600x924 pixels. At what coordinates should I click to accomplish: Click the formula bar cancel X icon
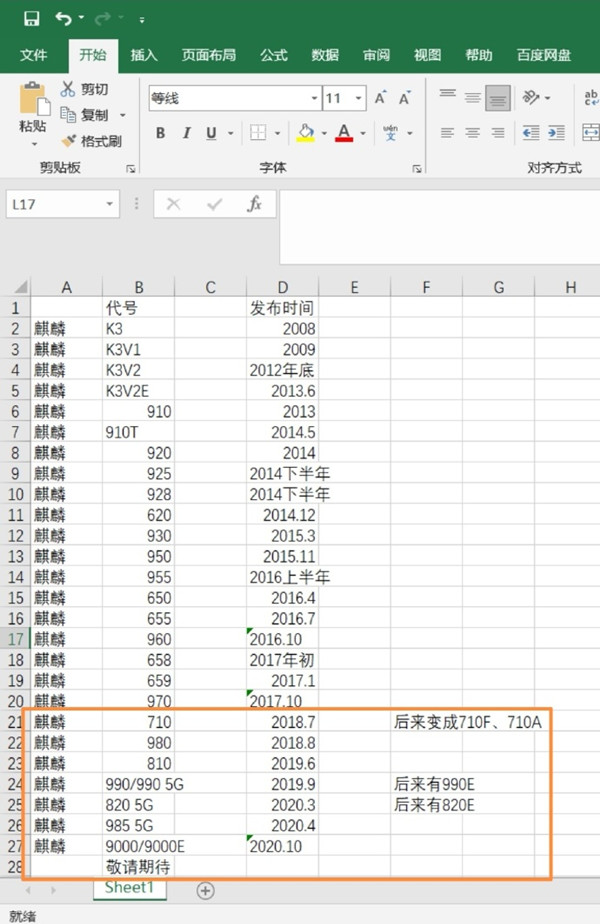coord(173,204)
